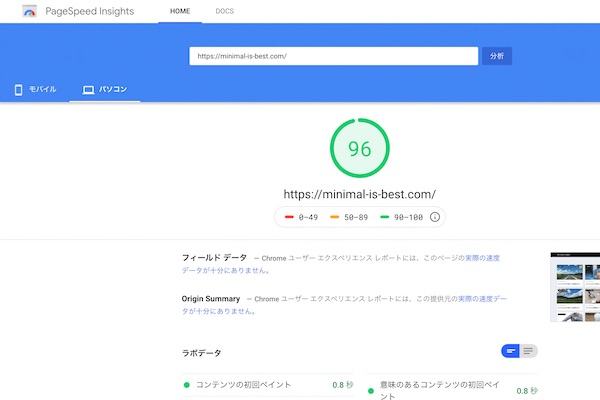600x400 pixels.
Task: Click the green dot beside コンテンツの初回ペイント
Action: tap(187, 385)
